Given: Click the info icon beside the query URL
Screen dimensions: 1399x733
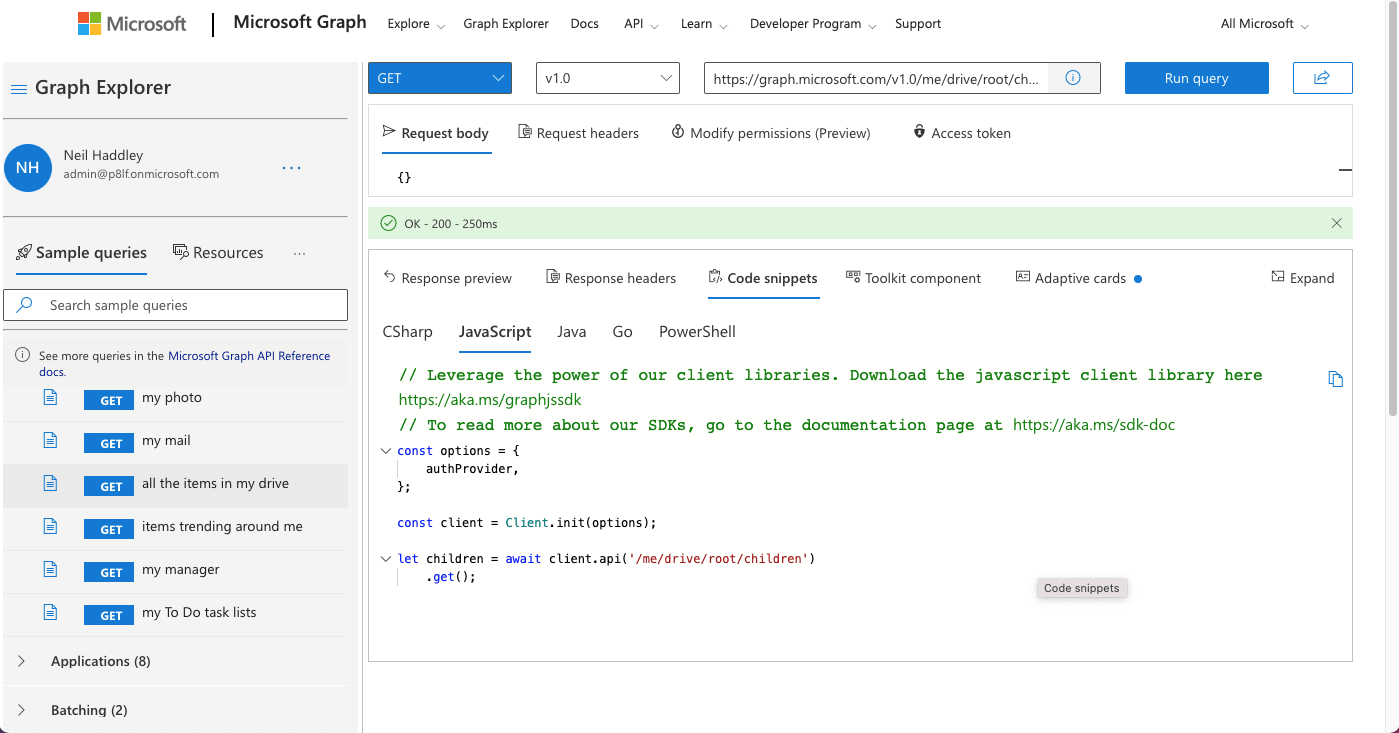Looking at the screenshot, I should 1073,78.
